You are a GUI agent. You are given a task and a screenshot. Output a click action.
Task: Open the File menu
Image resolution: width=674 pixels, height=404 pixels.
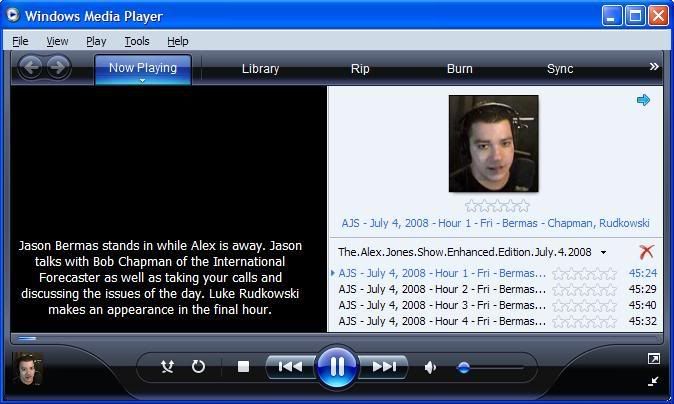[x=20, y=41]
